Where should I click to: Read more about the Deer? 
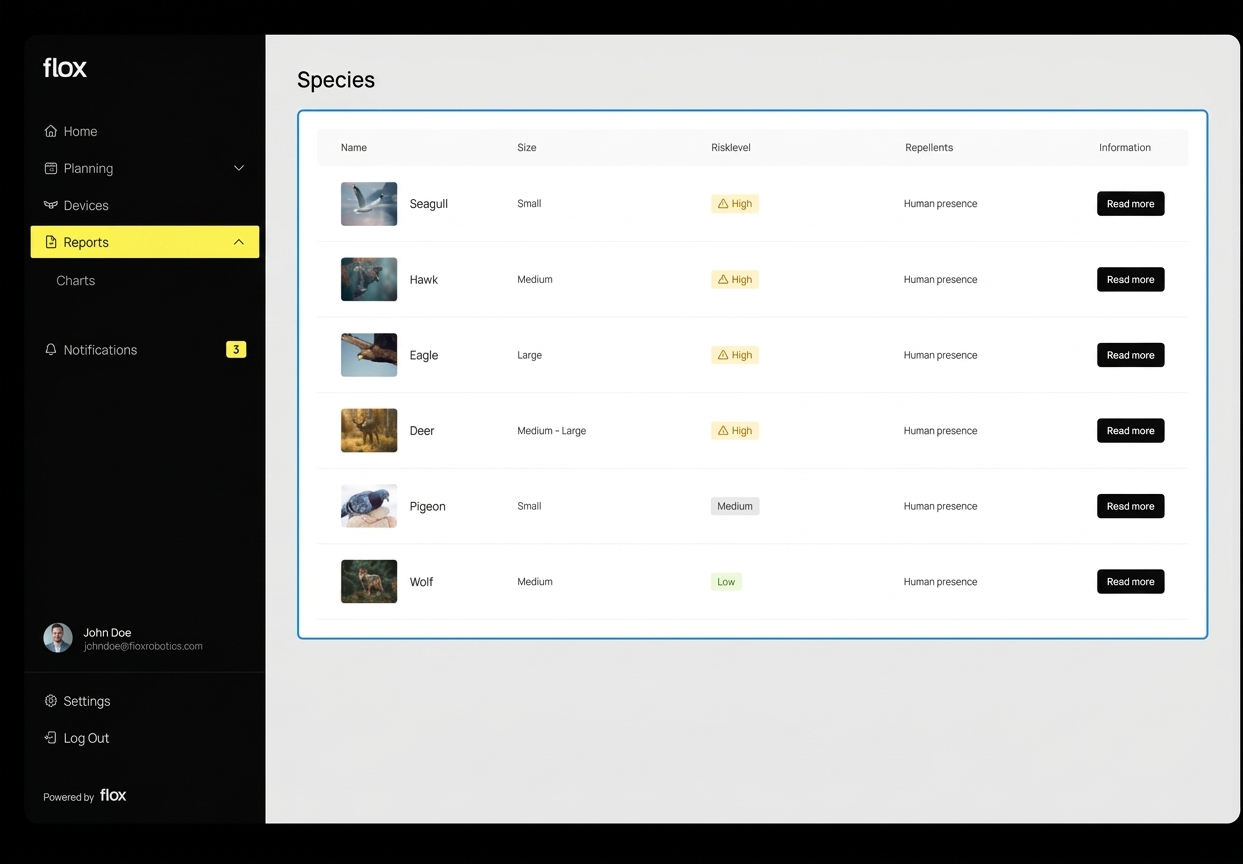coord(1130,431)
